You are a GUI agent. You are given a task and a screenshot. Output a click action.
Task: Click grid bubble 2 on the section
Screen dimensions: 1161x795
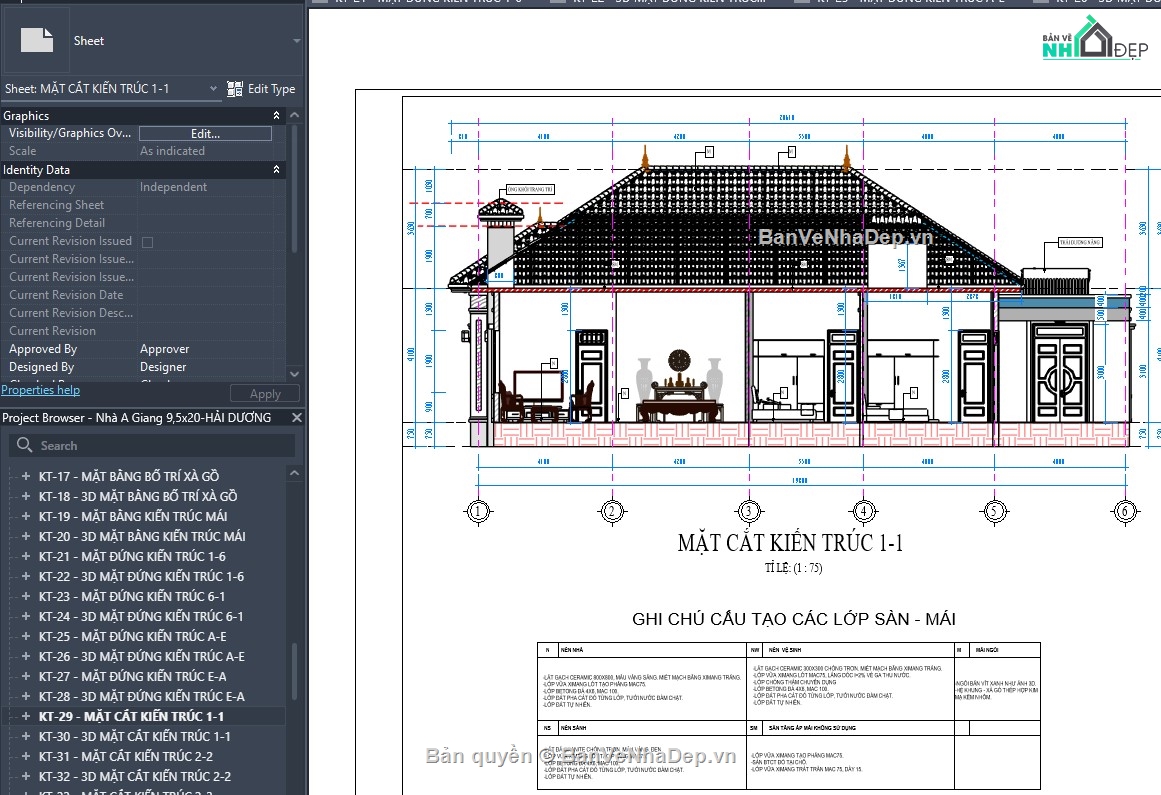coord(612,511)
